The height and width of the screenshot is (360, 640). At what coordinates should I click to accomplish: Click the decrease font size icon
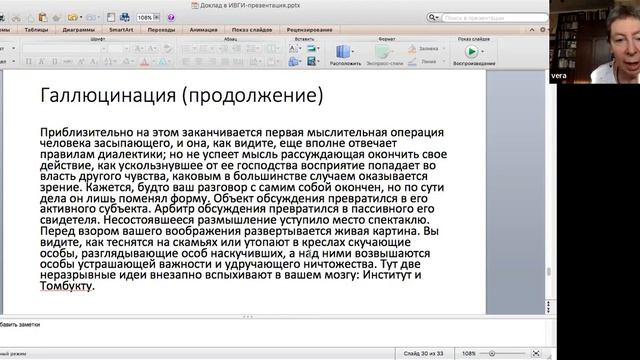[x=152, y=49]
